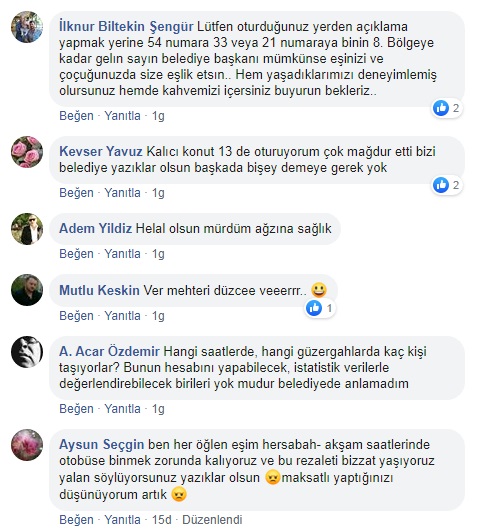Open the like reaction count on Kevser Yavuz's comment
Viewport: 477px width, 531px height.
point(447,185)
